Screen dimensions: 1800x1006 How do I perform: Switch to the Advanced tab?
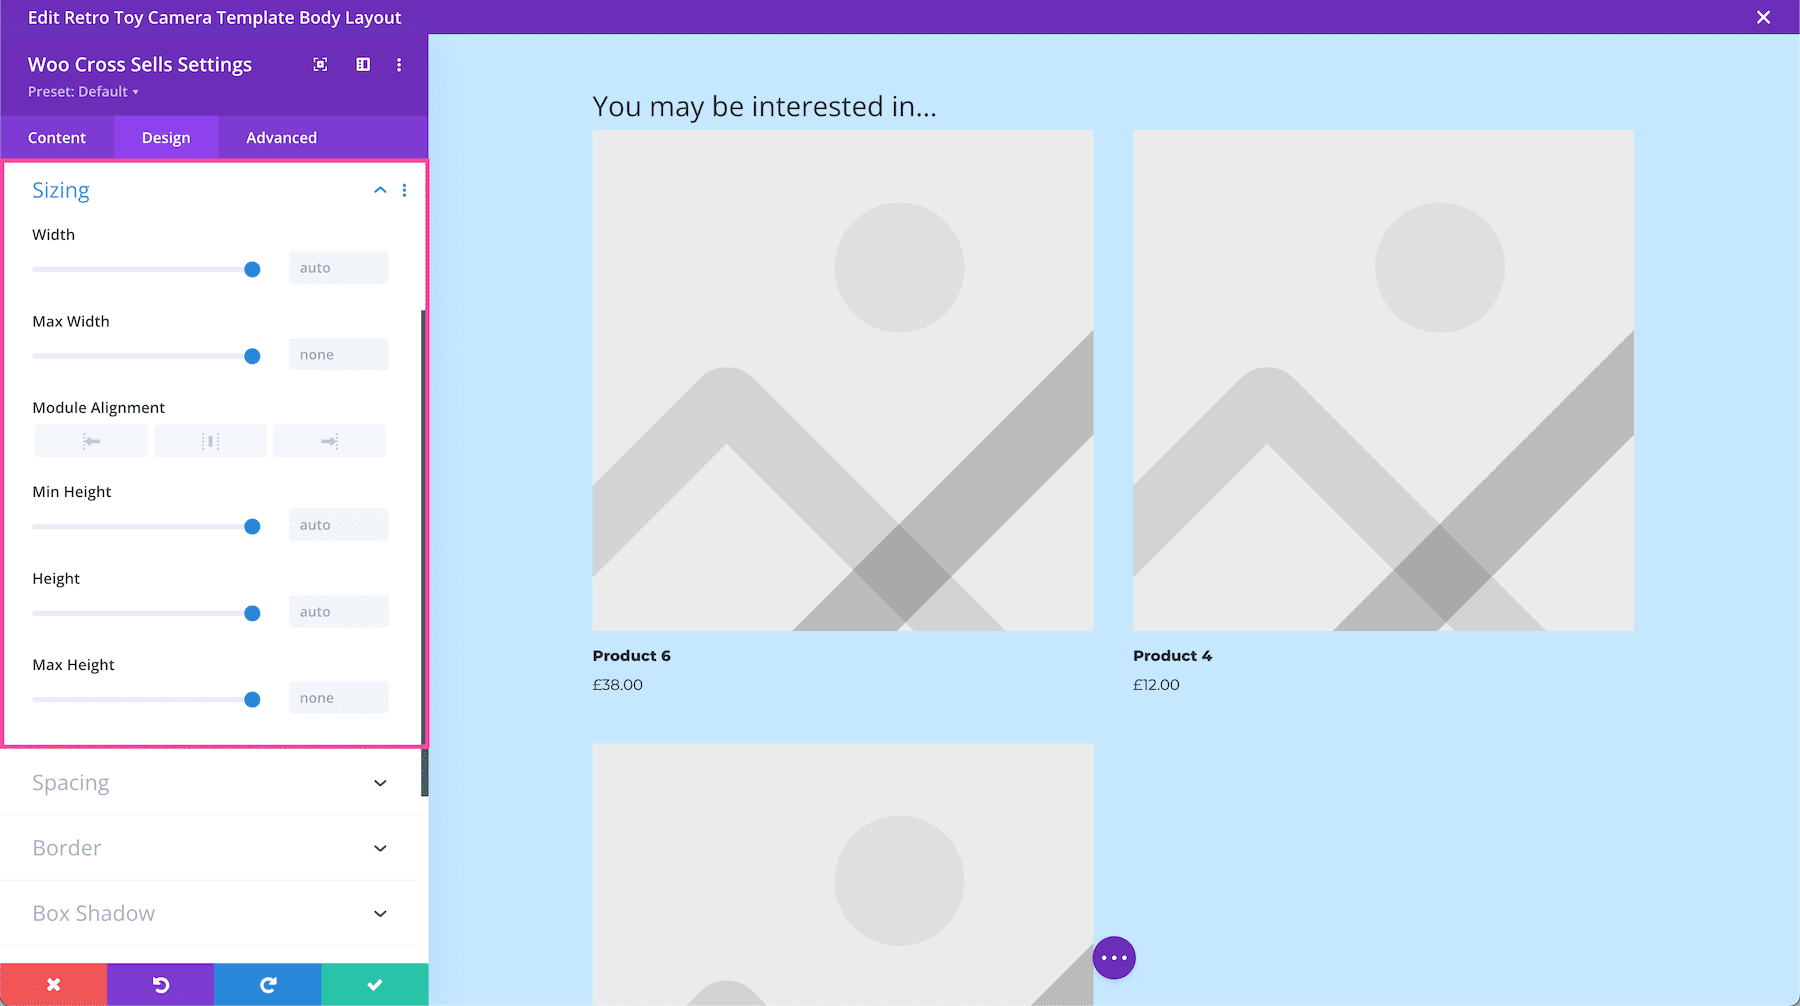[281, 137]
